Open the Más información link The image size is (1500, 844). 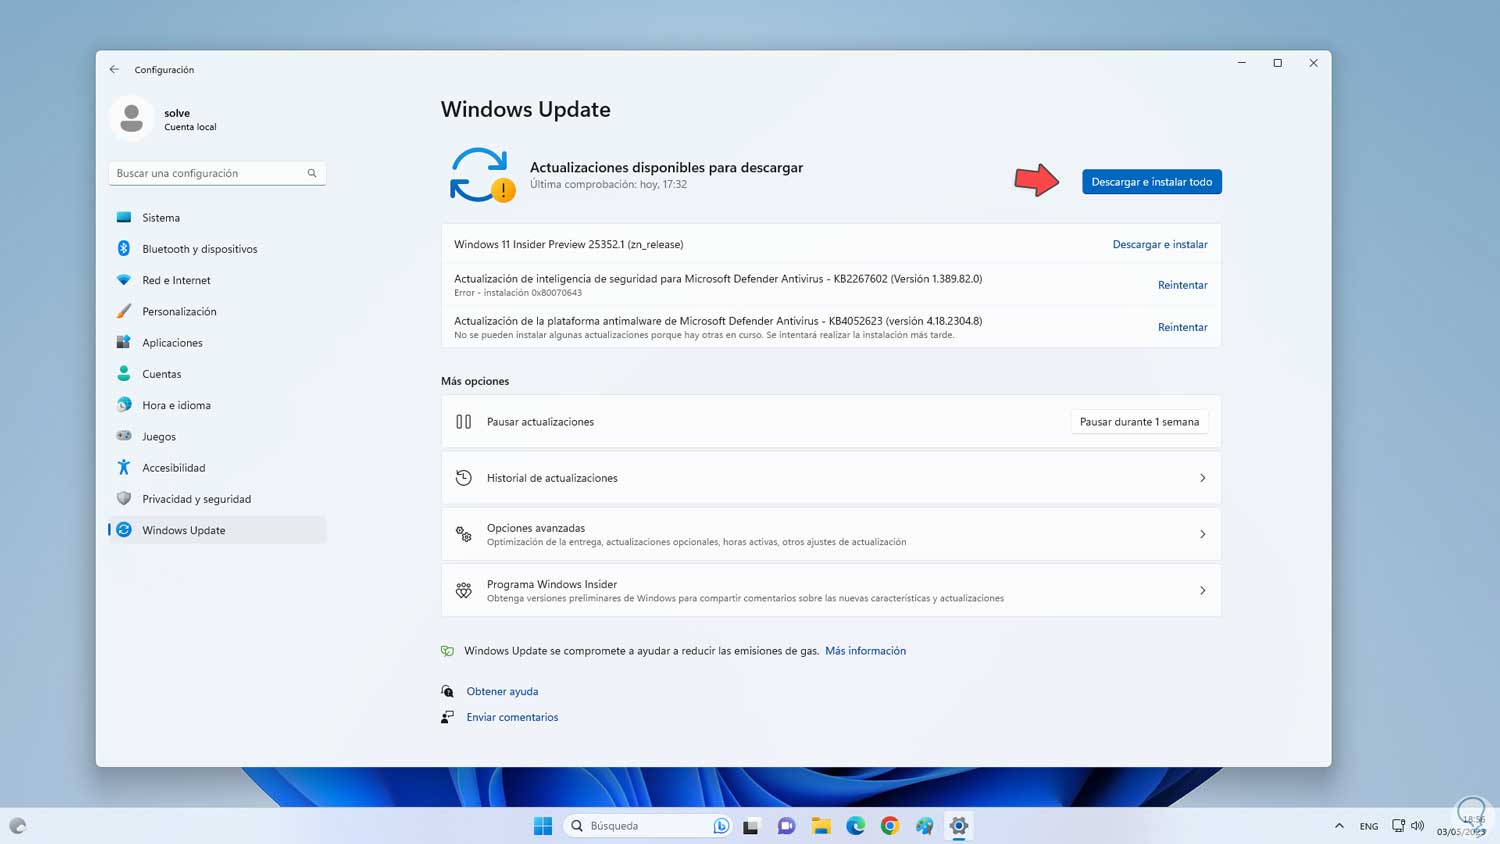(x=865, y=651)
